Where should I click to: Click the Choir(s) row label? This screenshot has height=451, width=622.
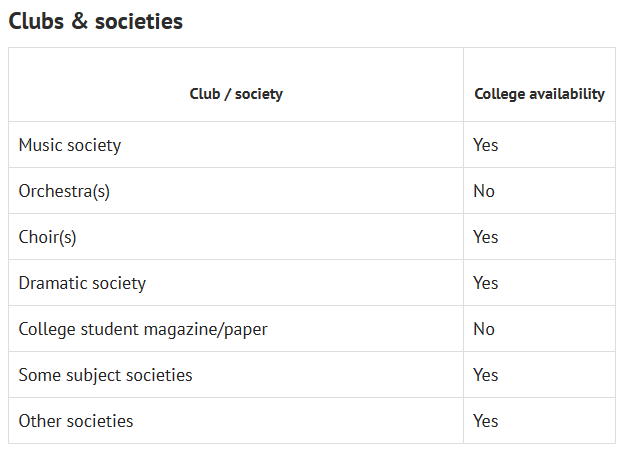[x=47, y=237]
